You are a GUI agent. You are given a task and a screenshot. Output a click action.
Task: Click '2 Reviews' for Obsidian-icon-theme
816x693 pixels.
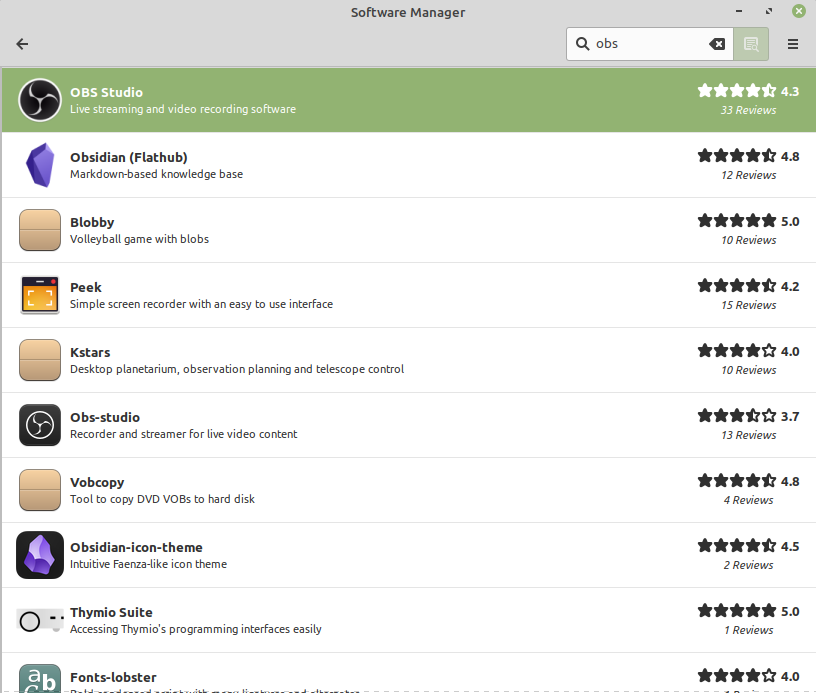pyautogui.click(x=748, y=566)
